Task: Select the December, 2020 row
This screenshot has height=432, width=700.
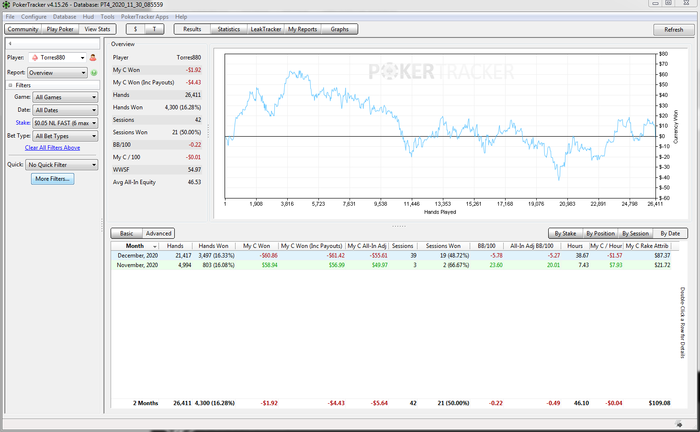Action: tap(391, 256)
